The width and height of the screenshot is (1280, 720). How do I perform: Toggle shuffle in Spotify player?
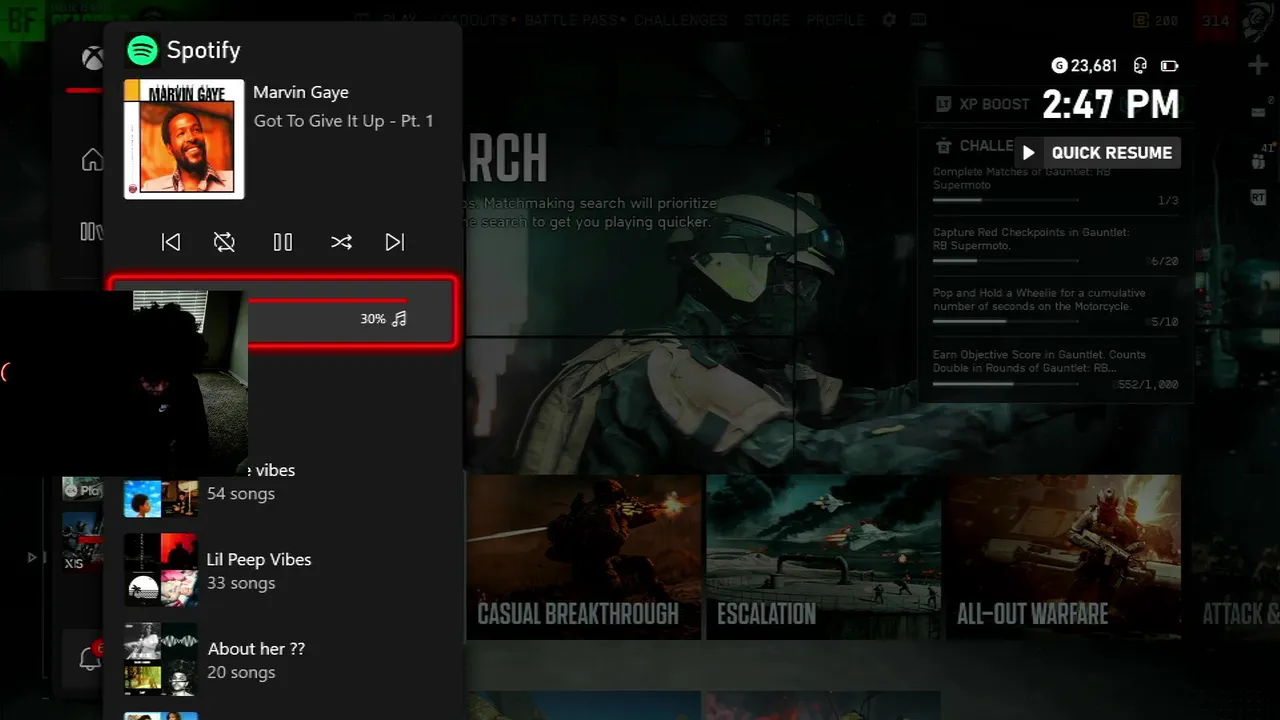341,242
